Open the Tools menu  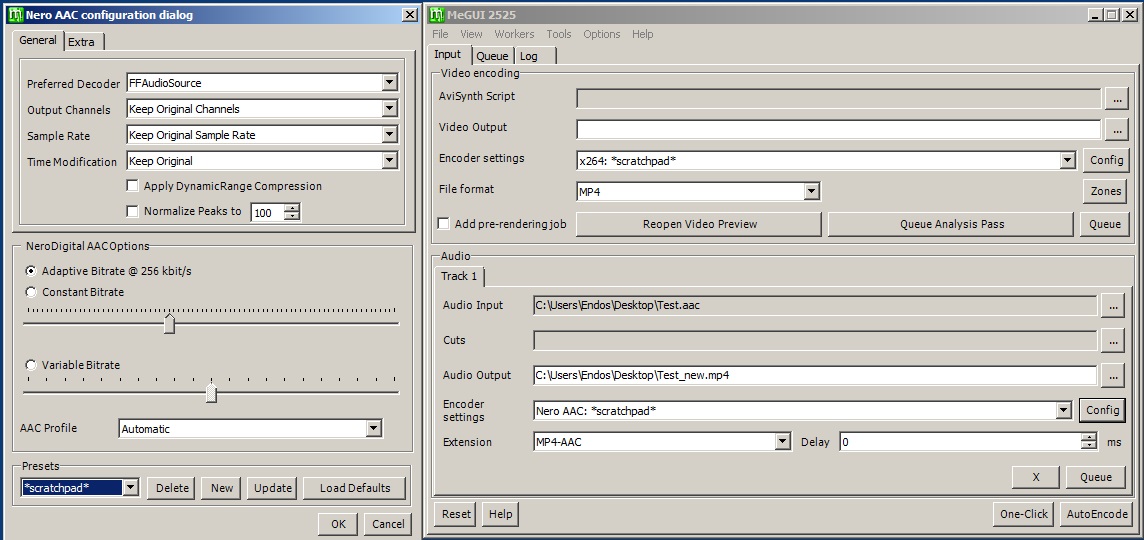click(559, 34)
